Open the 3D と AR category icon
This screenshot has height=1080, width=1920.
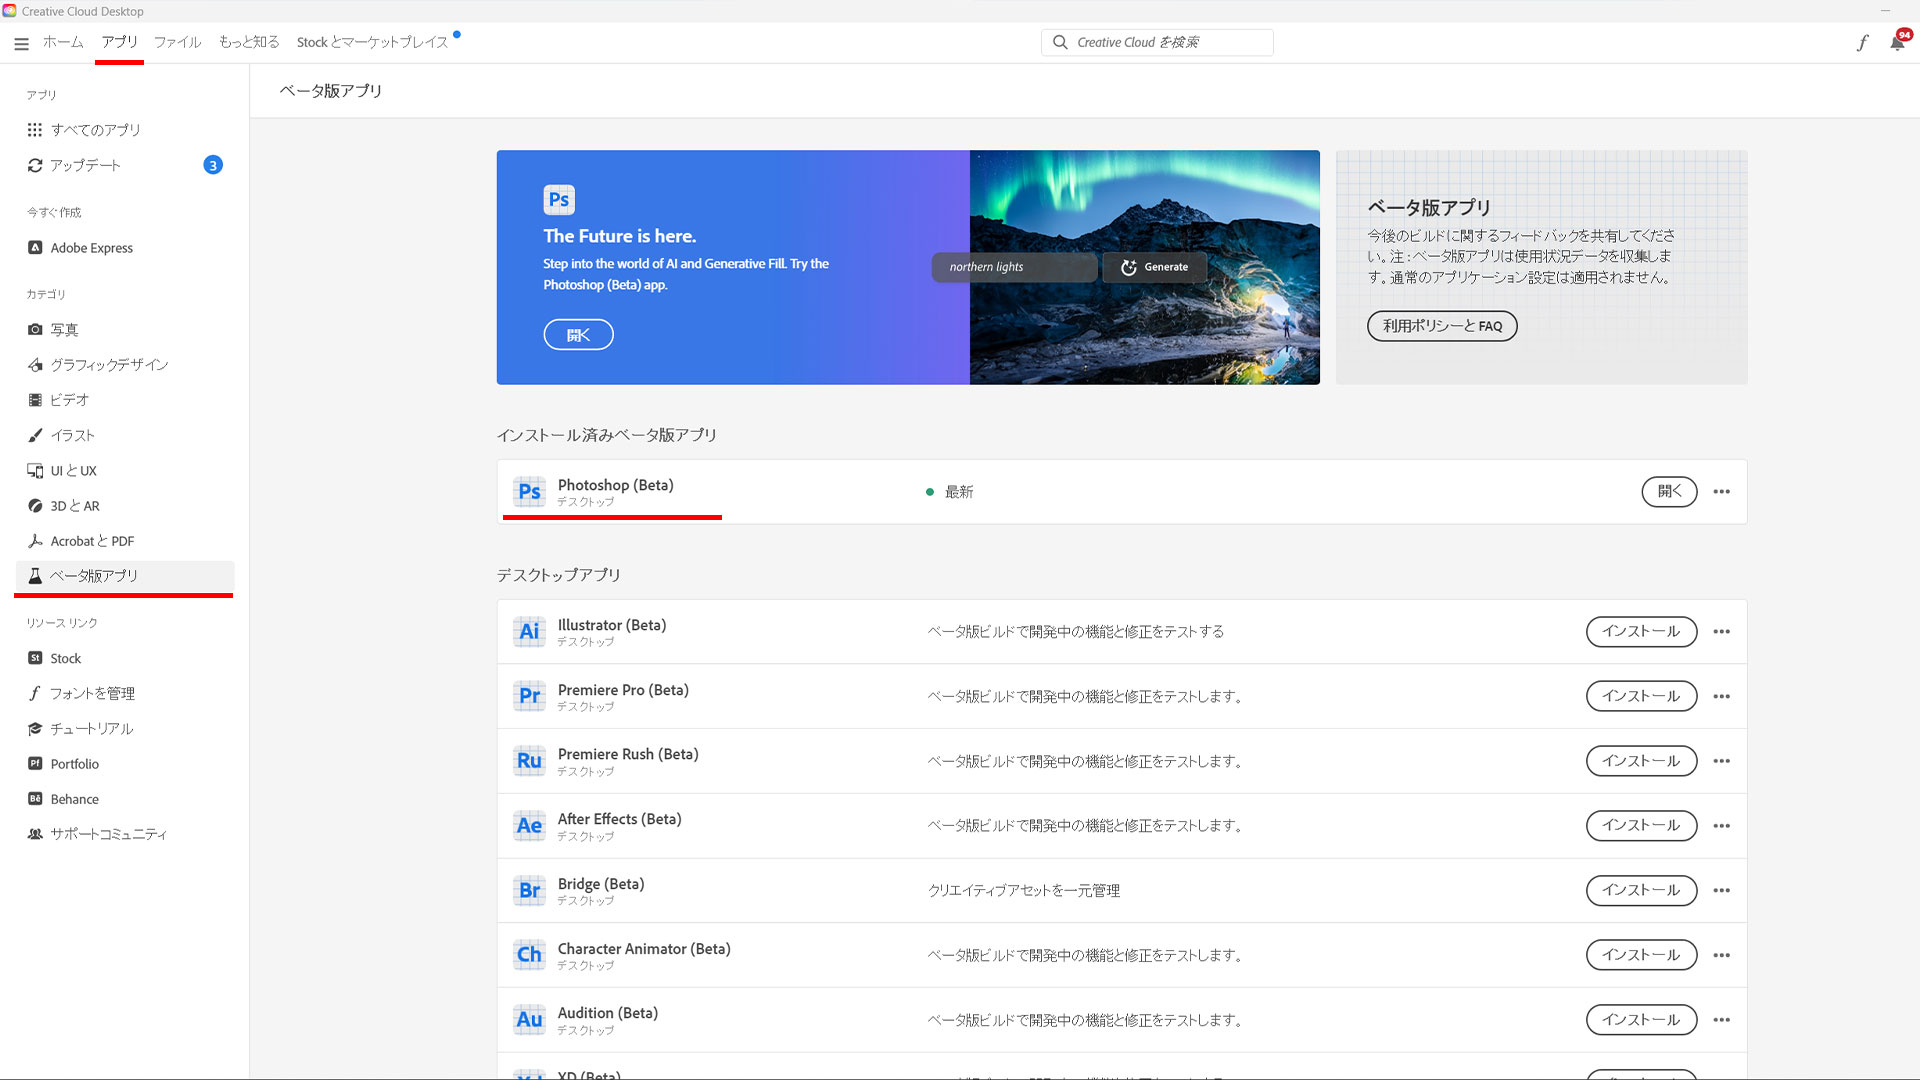(x=35, y=505)
